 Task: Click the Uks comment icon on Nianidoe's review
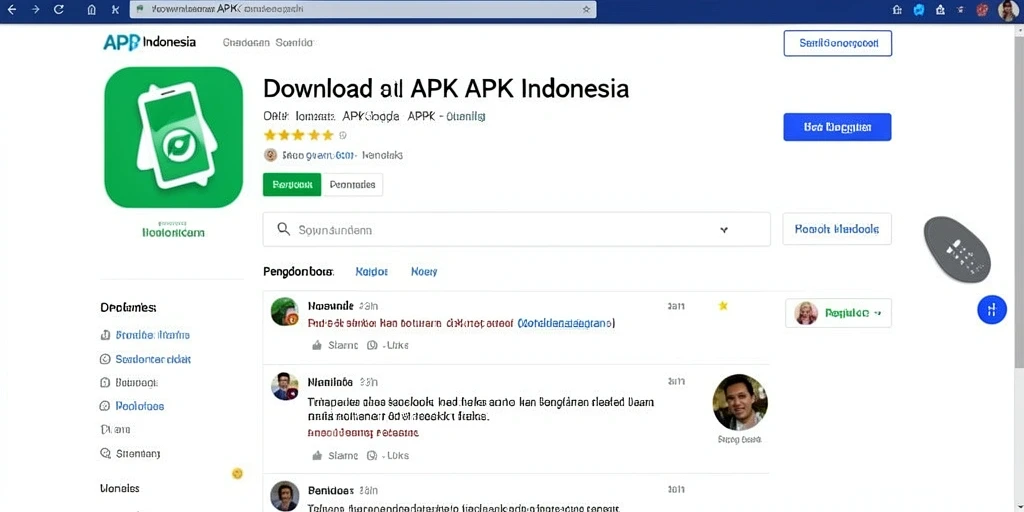tap(372, 455)
